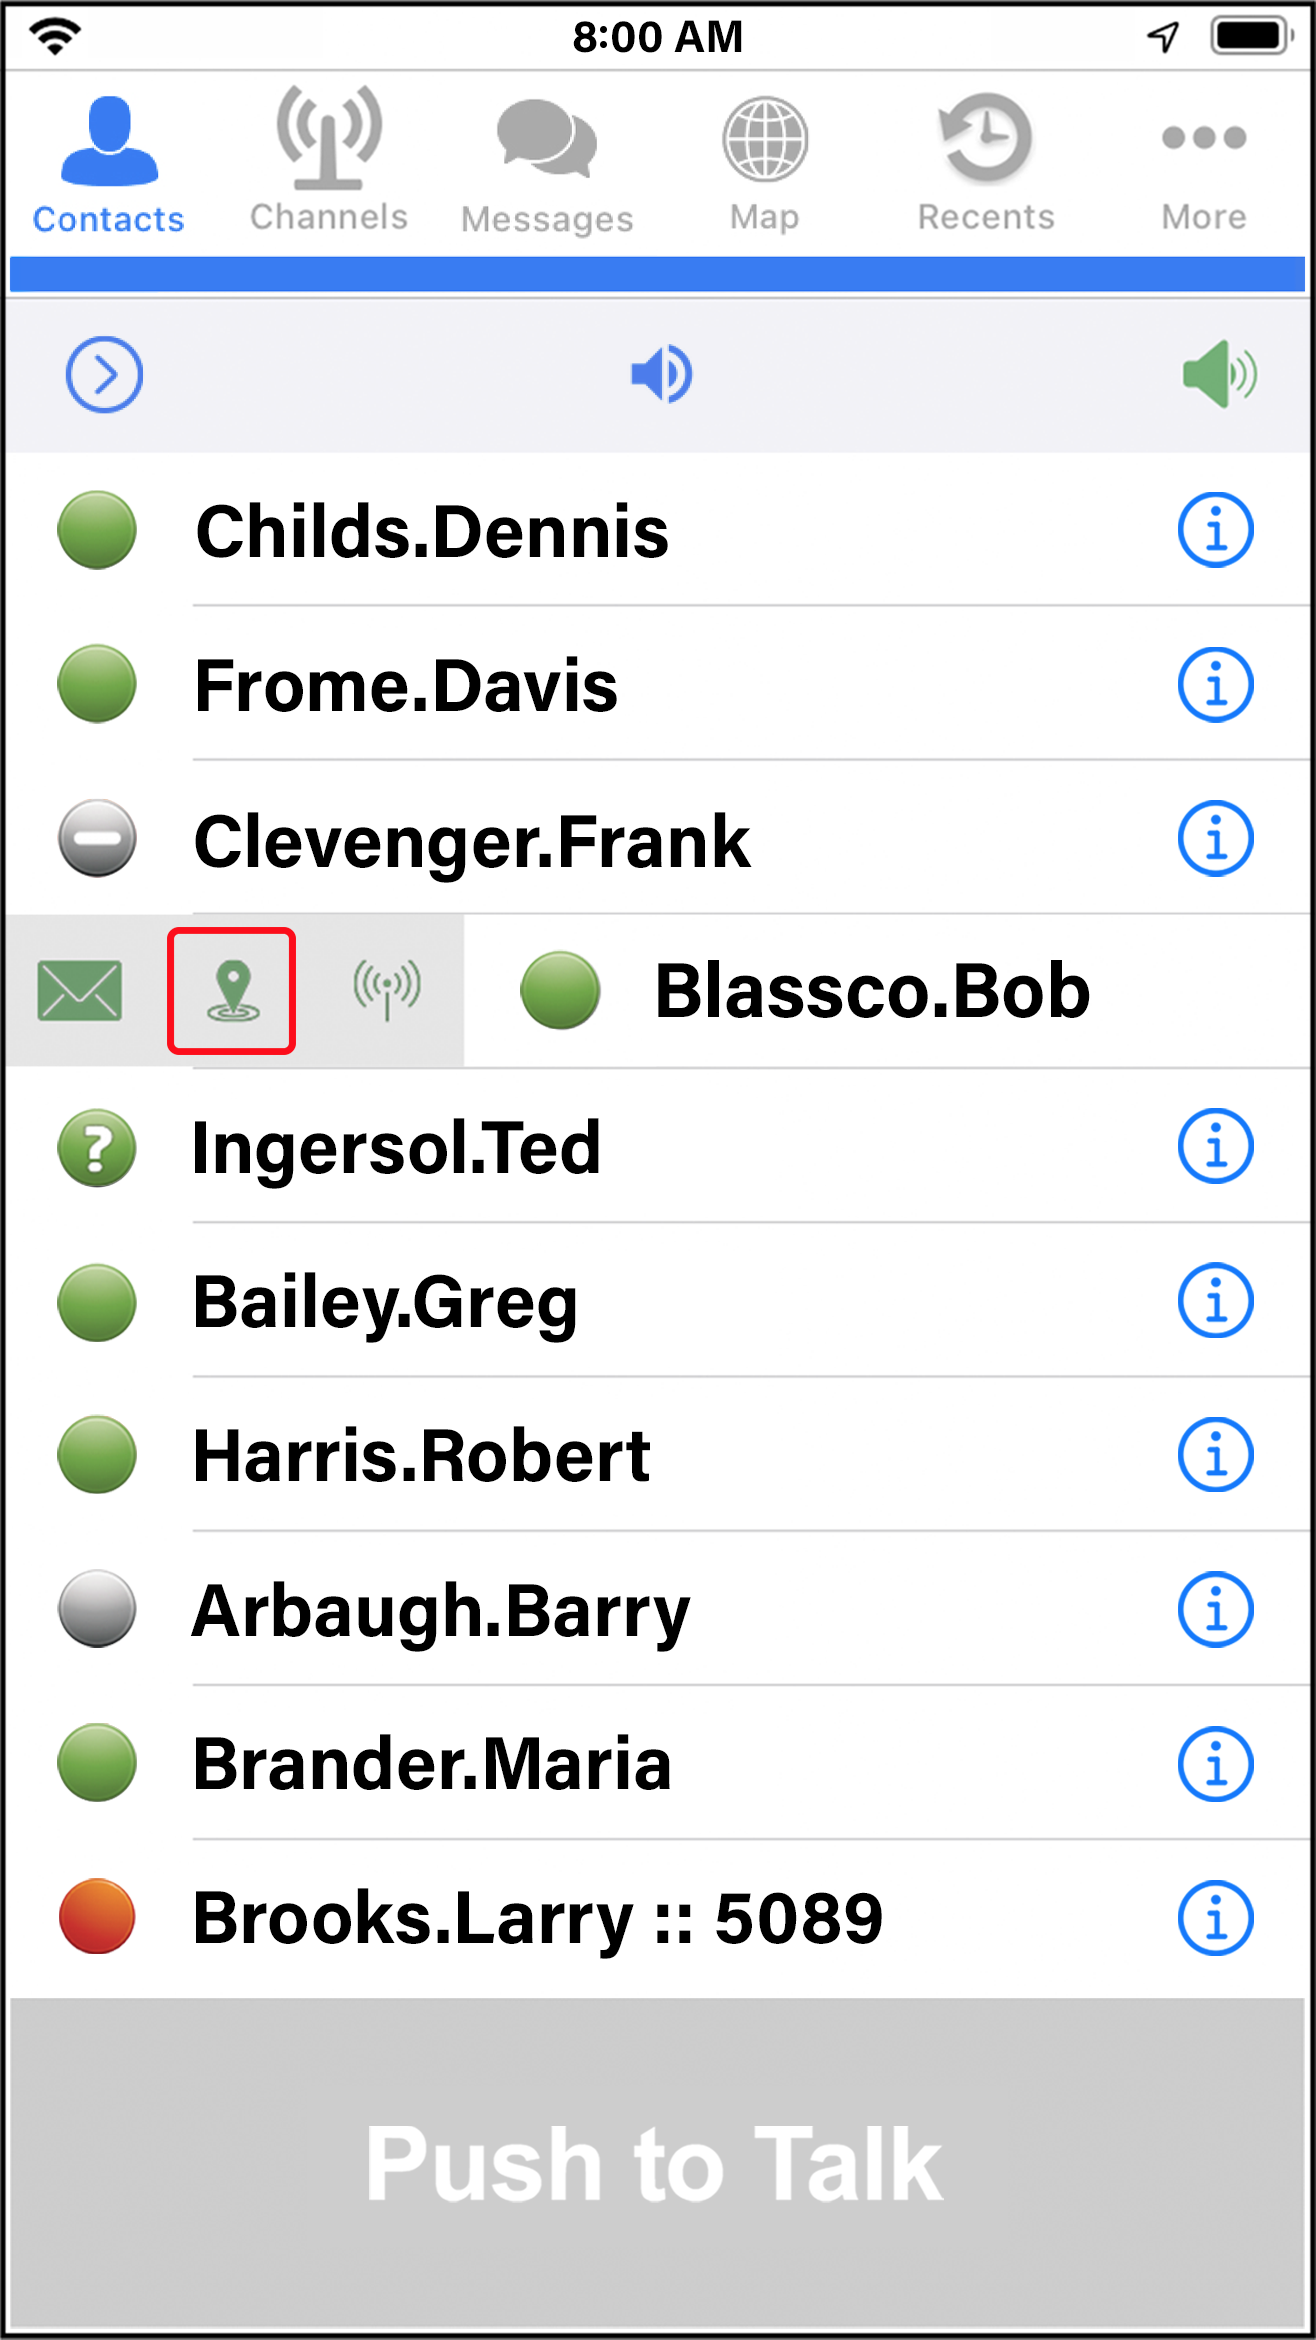
Task: Select the Frome.Davis status indicator
Action: pos(97,685)
